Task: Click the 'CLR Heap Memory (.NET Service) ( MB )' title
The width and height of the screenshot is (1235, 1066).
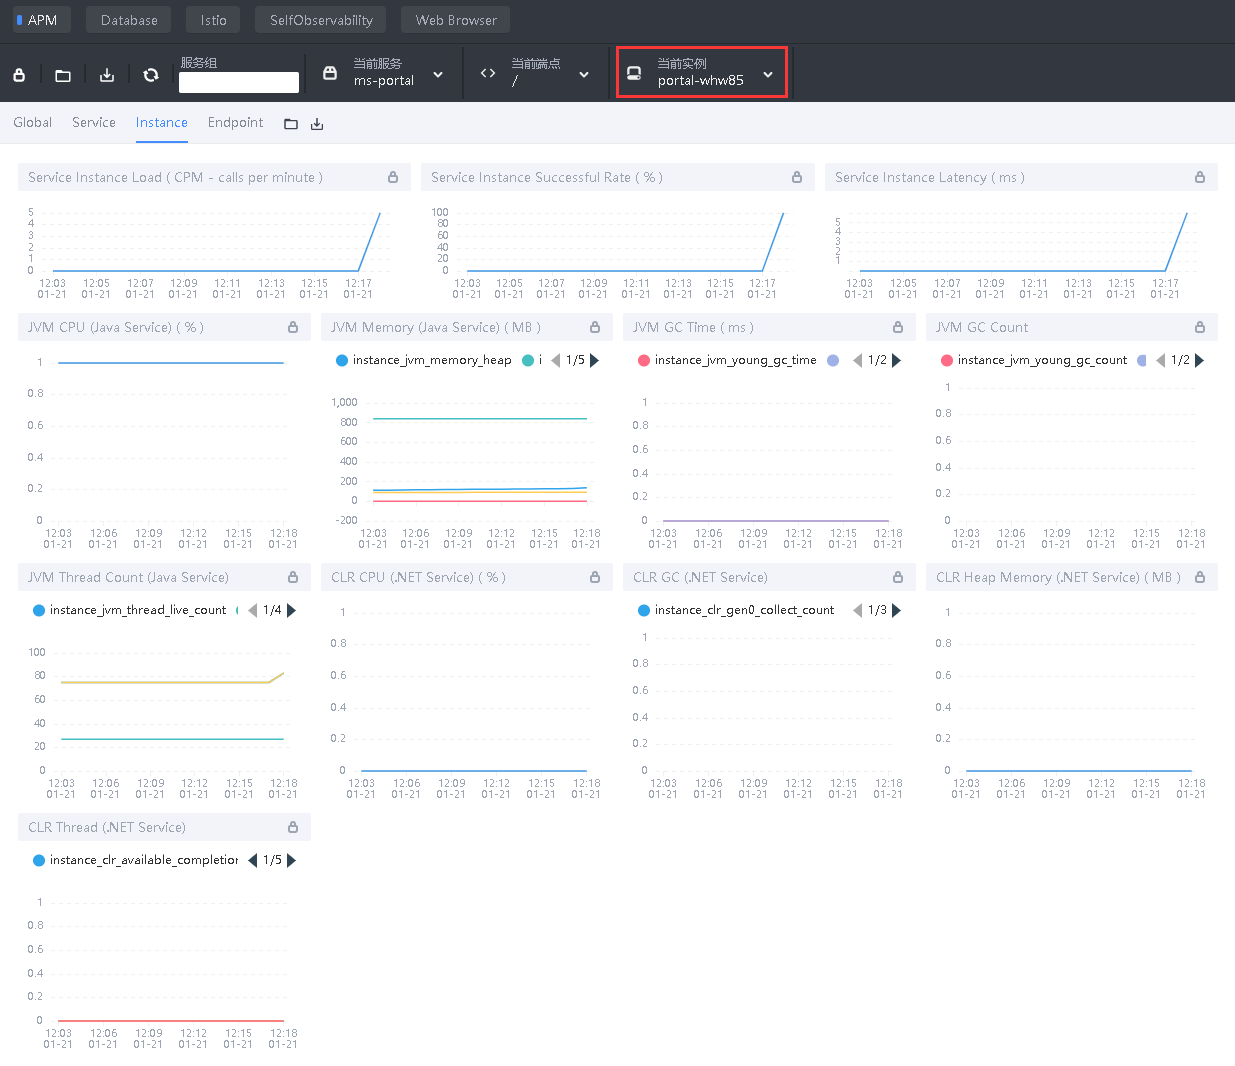Action: pos(1059,577)
